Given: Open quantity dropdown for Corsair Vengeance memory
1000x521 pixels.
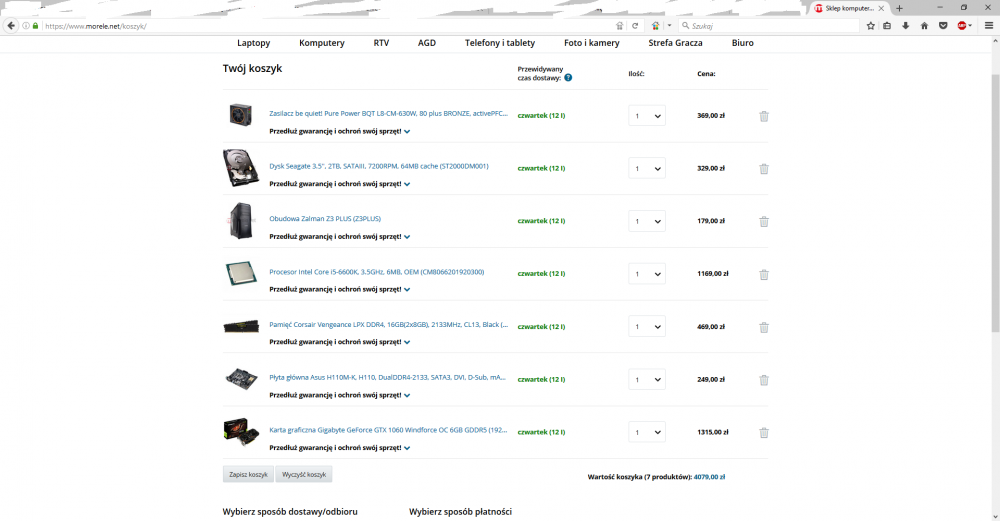Looking at the screenshot, I should [647, 327].
